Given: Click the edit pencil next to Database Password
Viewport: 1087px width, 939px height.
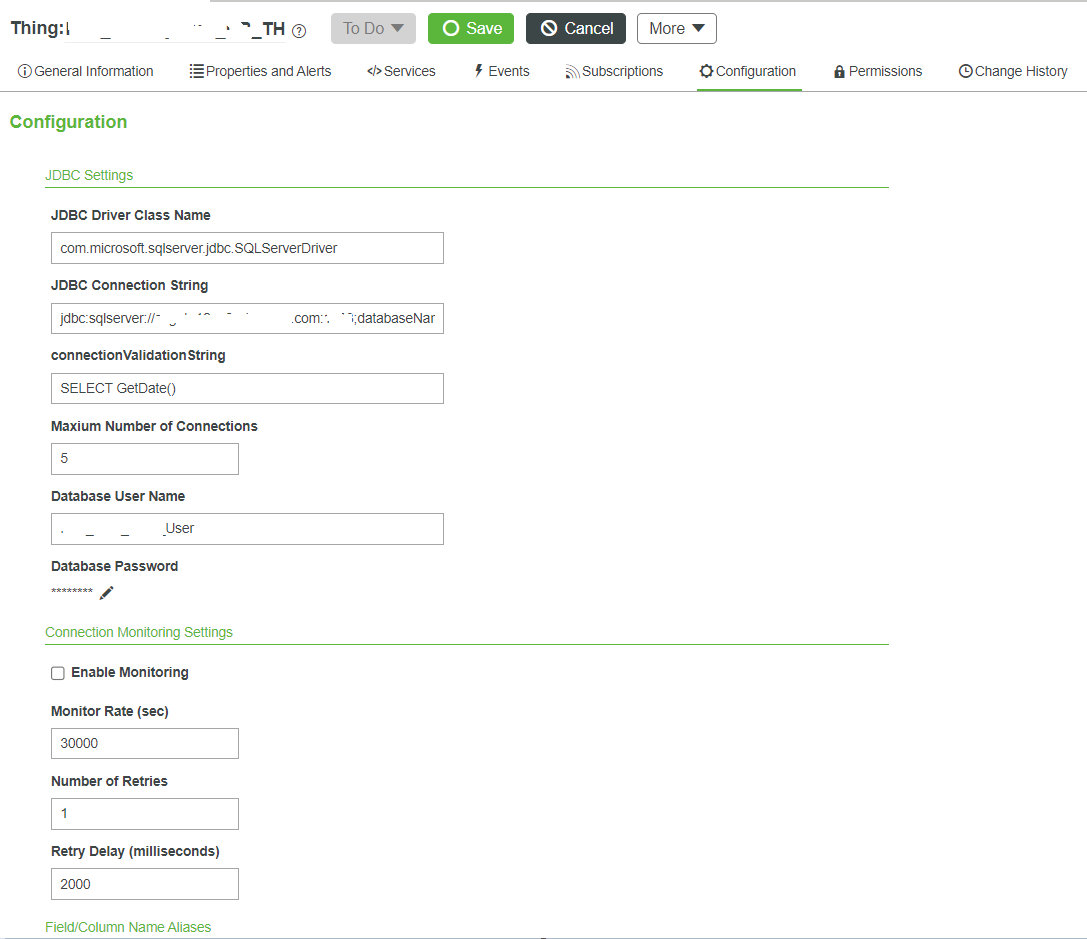Looking at the screenshot, I should click(x=106, y=593).
